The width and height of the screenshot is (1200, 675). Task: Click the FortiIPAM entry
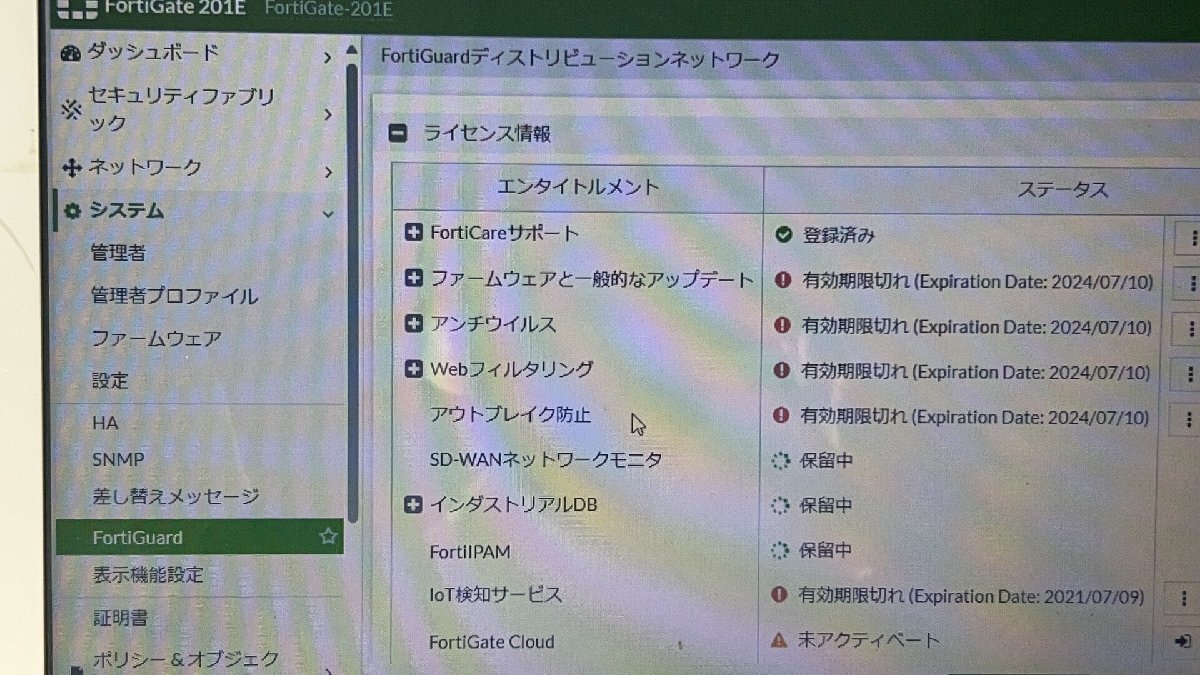point(470,551)
